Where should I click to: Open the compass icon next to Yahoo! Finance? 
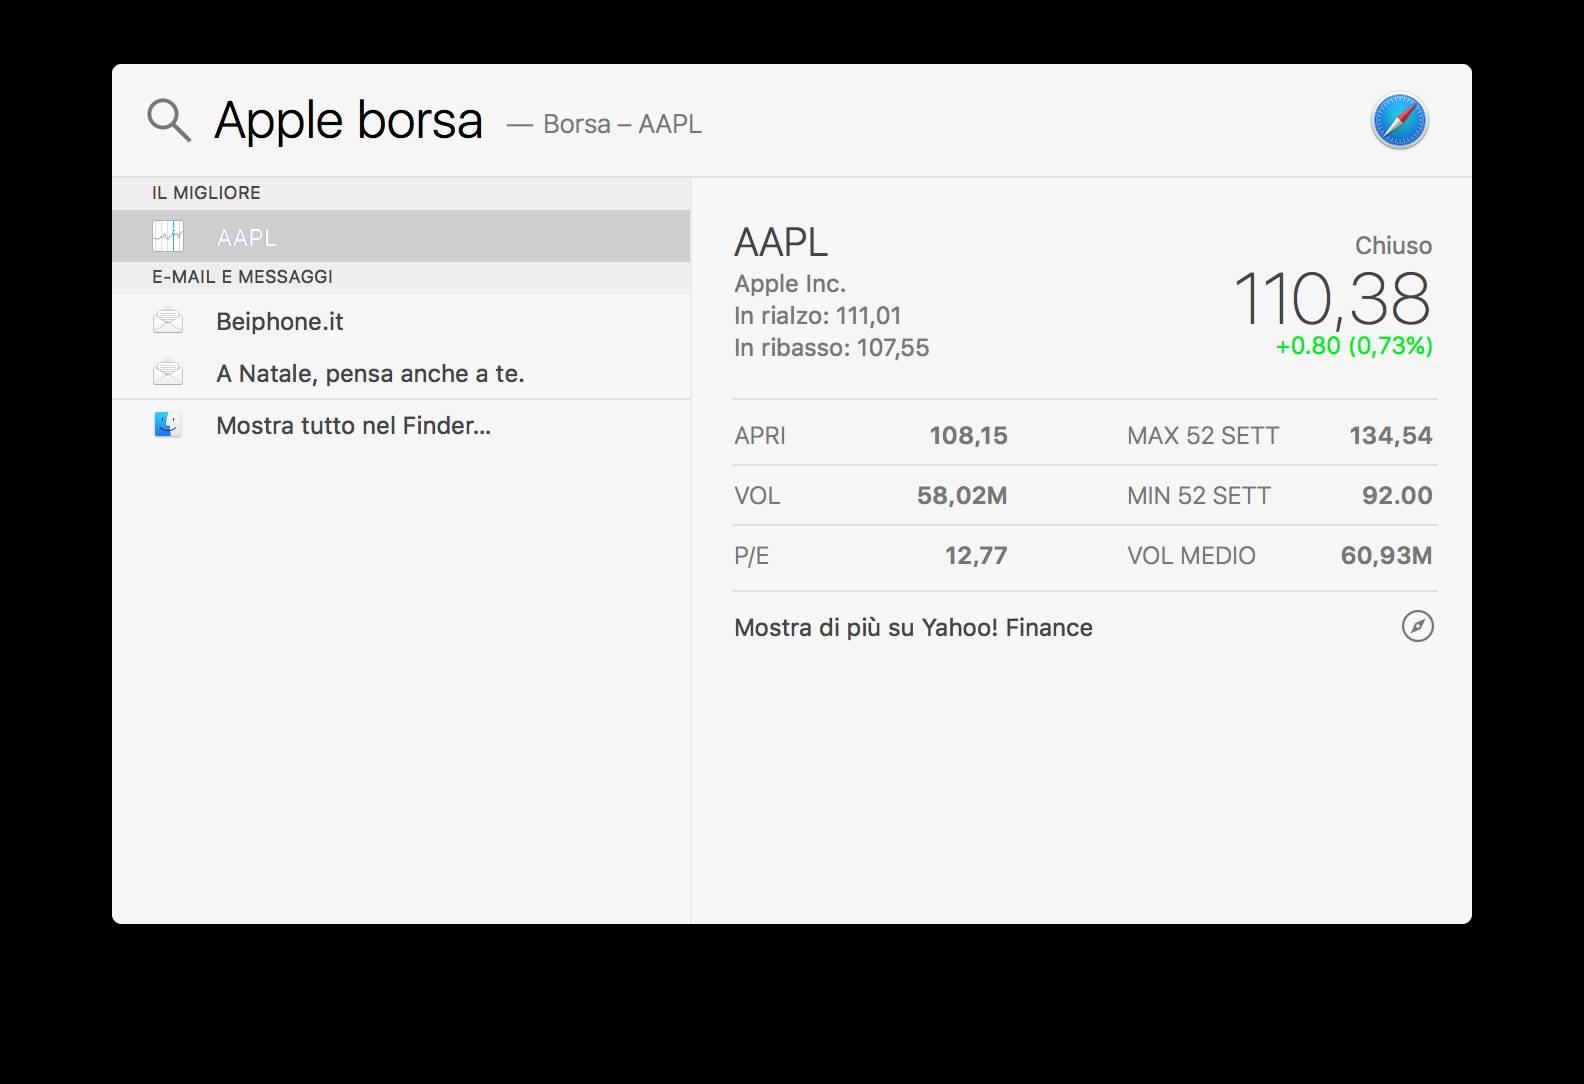pyautogui.click(x=1417, y=627)
